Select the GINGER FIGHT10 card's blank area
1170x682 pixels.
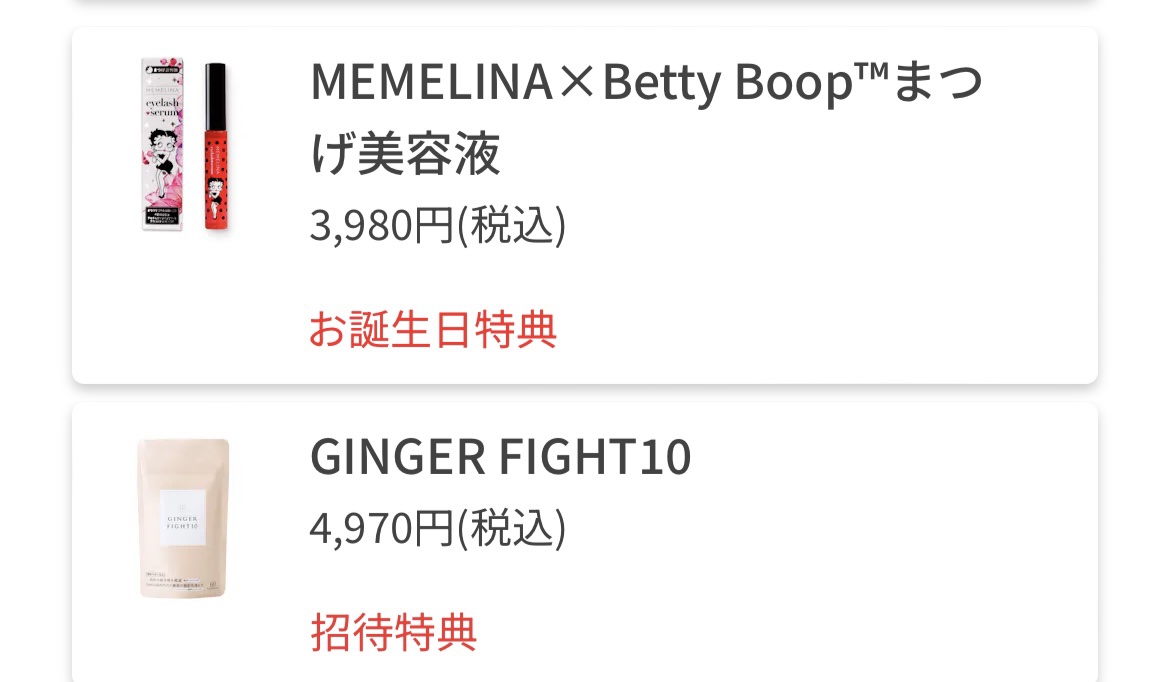pyautogui.click(x=880, y=560)
